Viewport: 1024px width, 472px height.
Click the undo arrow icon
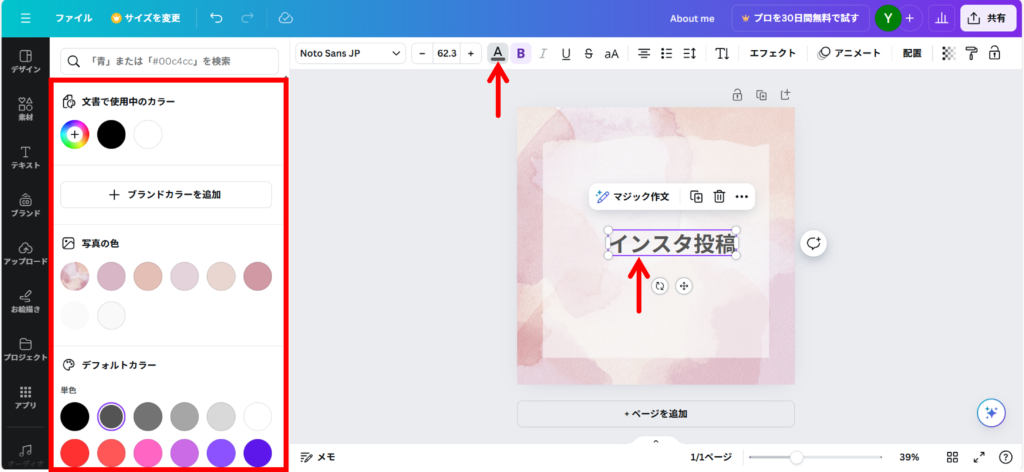coord(217,18)
